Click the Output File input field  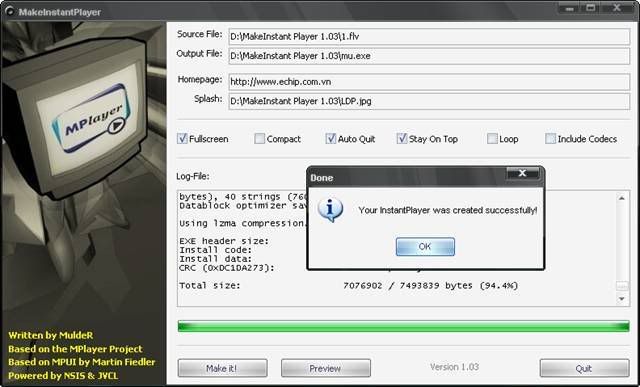[x=429, y=56]
